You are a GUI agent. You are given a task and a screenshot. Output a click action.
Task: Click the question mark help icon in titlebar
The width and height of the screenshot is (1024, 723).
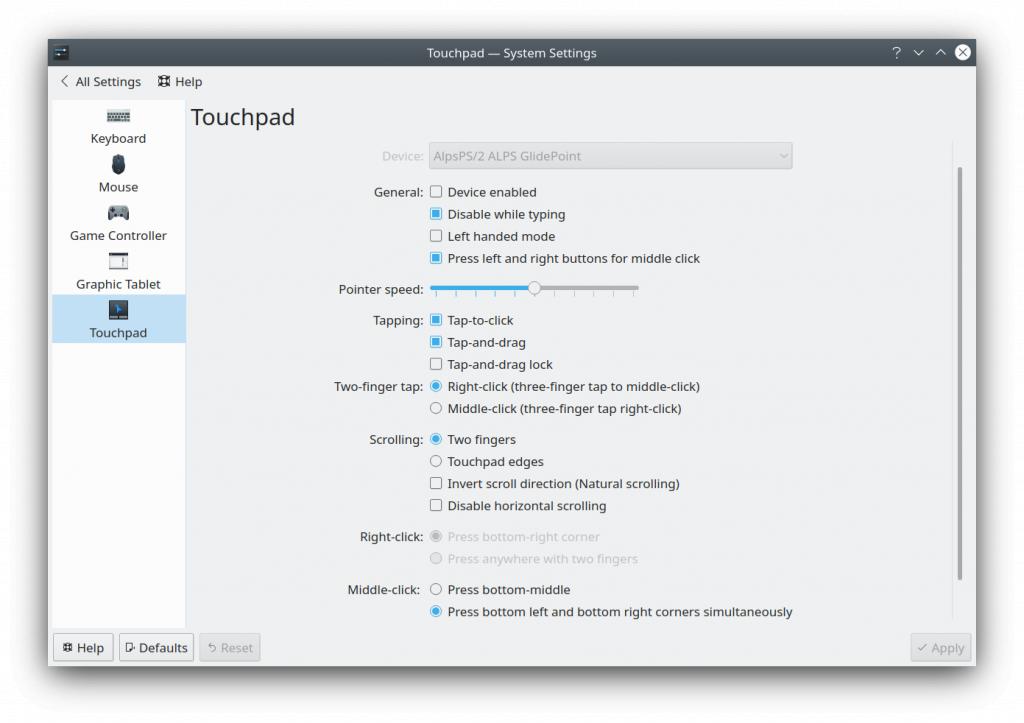click(x=896, y=53)
